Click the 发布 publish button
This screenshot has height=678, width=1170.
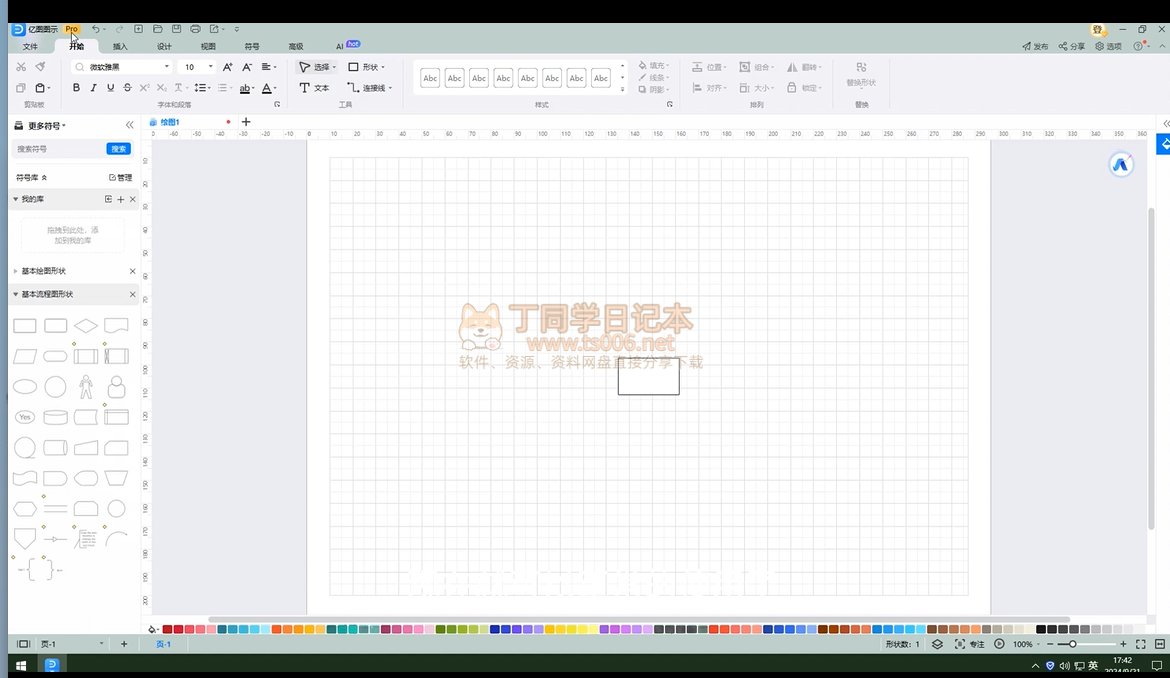coord(1035,46)
